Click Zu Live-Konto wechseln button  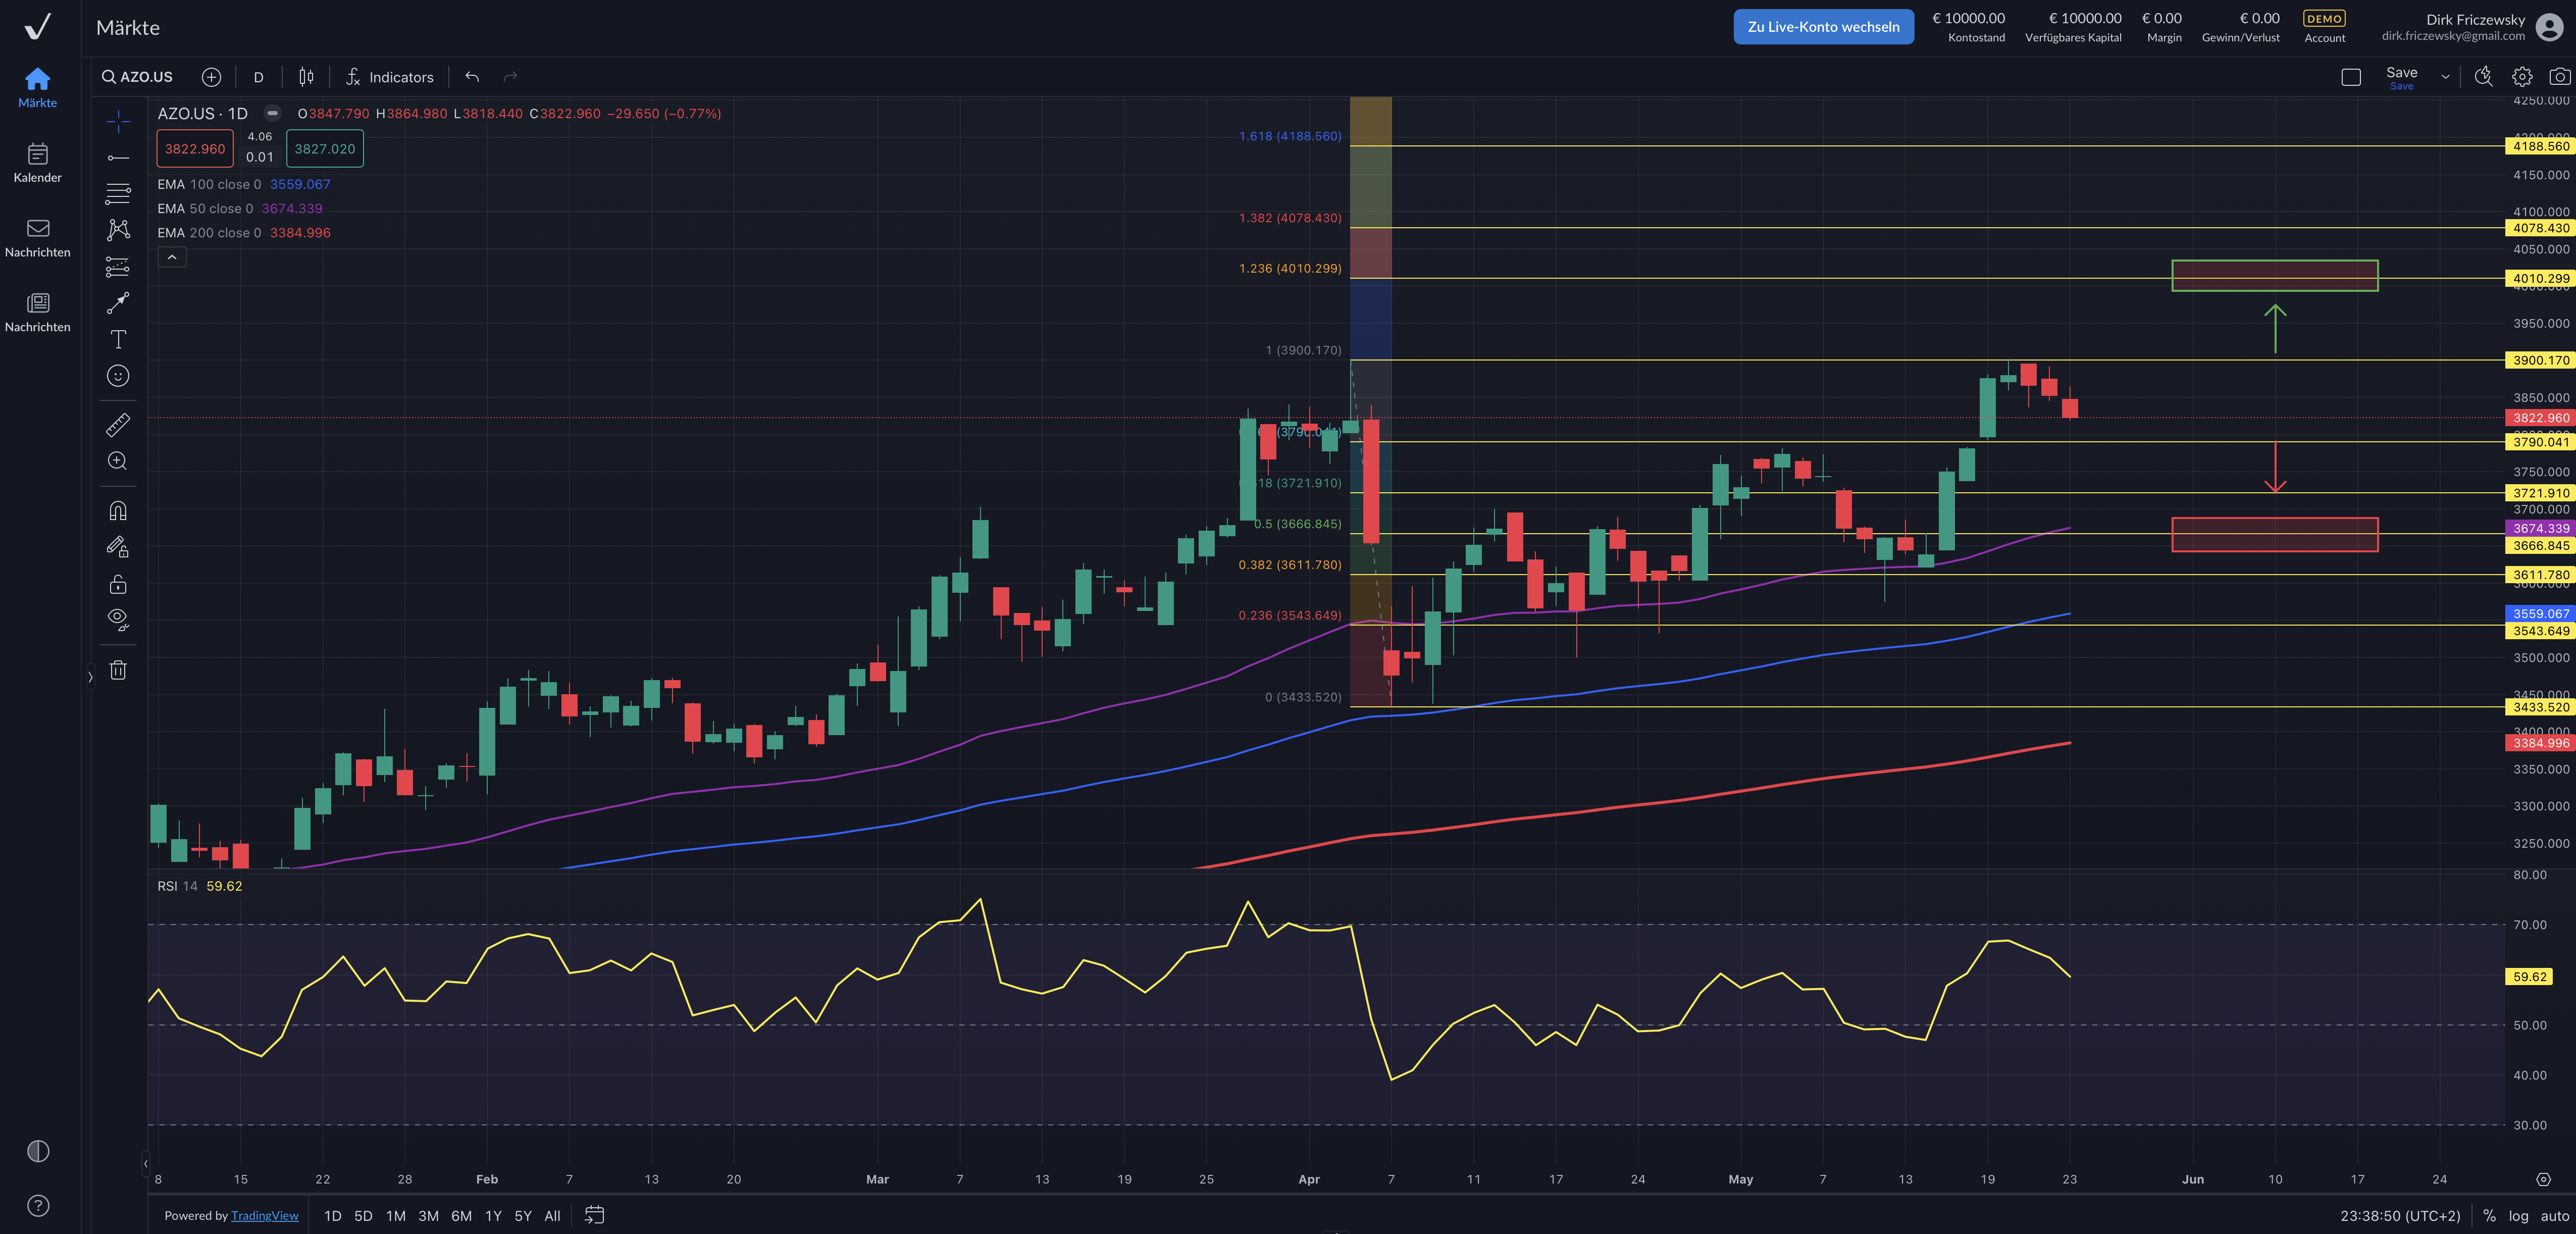click(1823, 27)
